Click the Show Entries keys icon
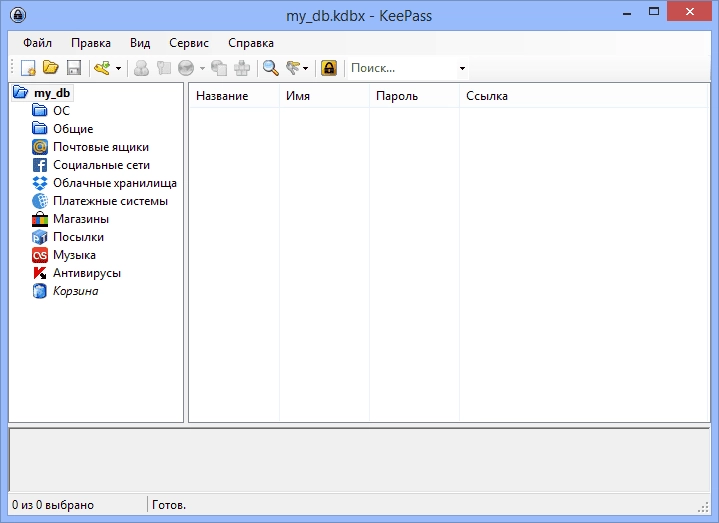The image size is (719, 523). coord(293,68)
